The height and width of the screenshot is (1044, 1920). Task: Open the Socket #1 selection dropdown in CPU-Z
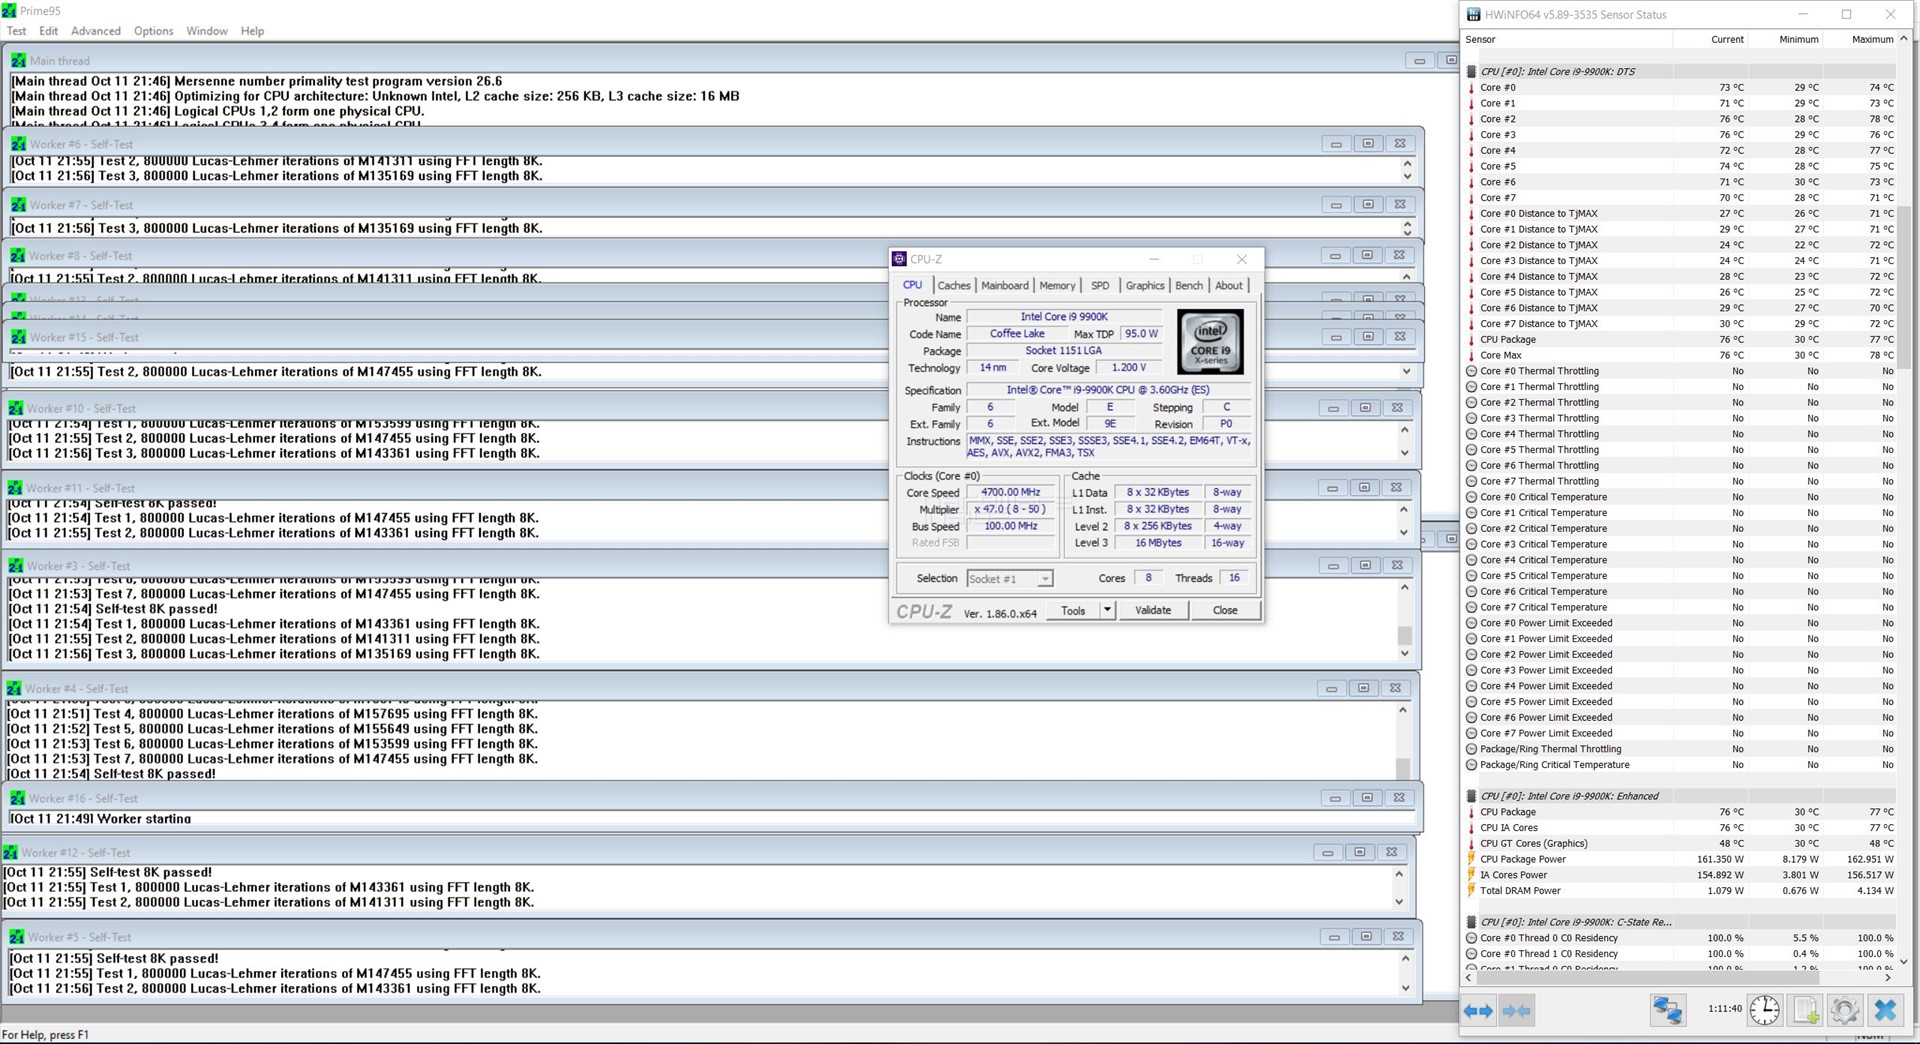(1044, 579)
